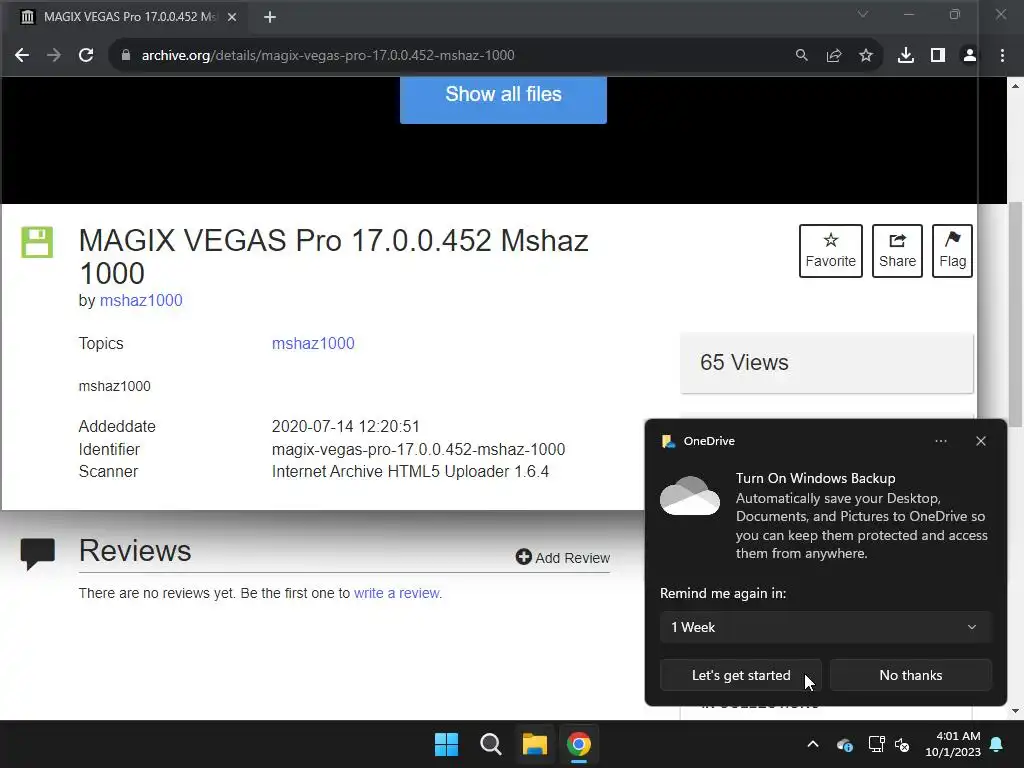Share this archive item

point(897,251)
